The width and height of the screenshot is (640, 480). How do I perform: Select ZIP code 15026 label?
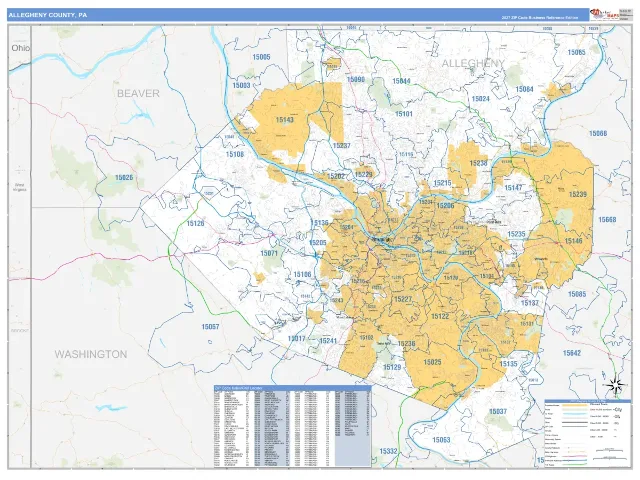pos(124,178)
